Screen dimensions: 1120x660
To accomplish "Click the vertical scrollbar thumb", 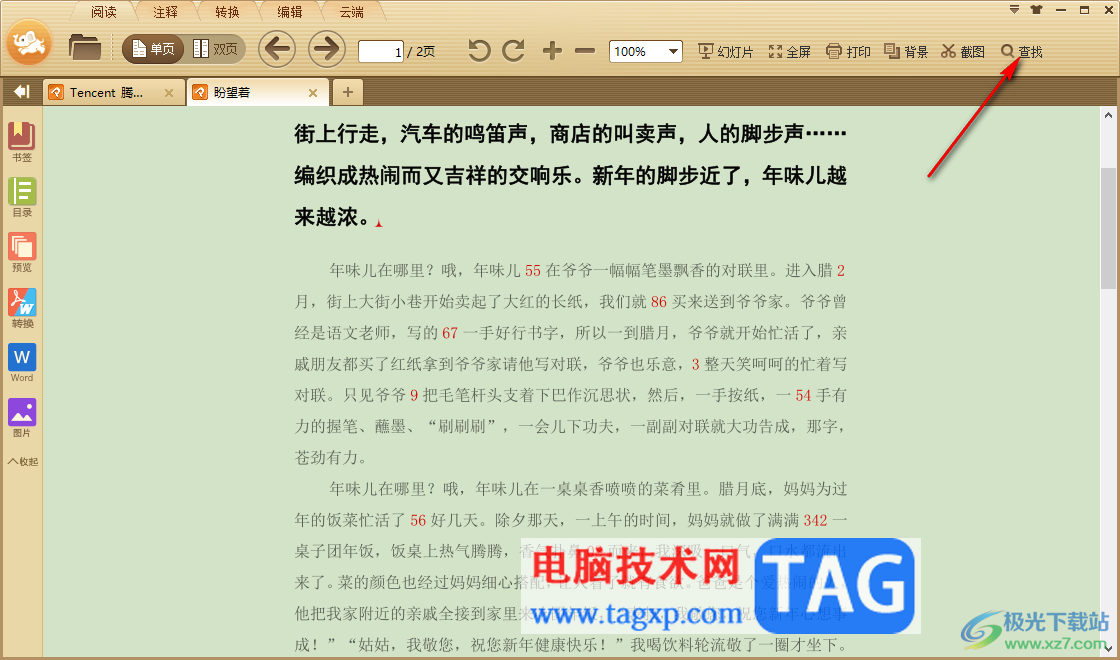I will pyautogui.click(x=1108, y=228).
